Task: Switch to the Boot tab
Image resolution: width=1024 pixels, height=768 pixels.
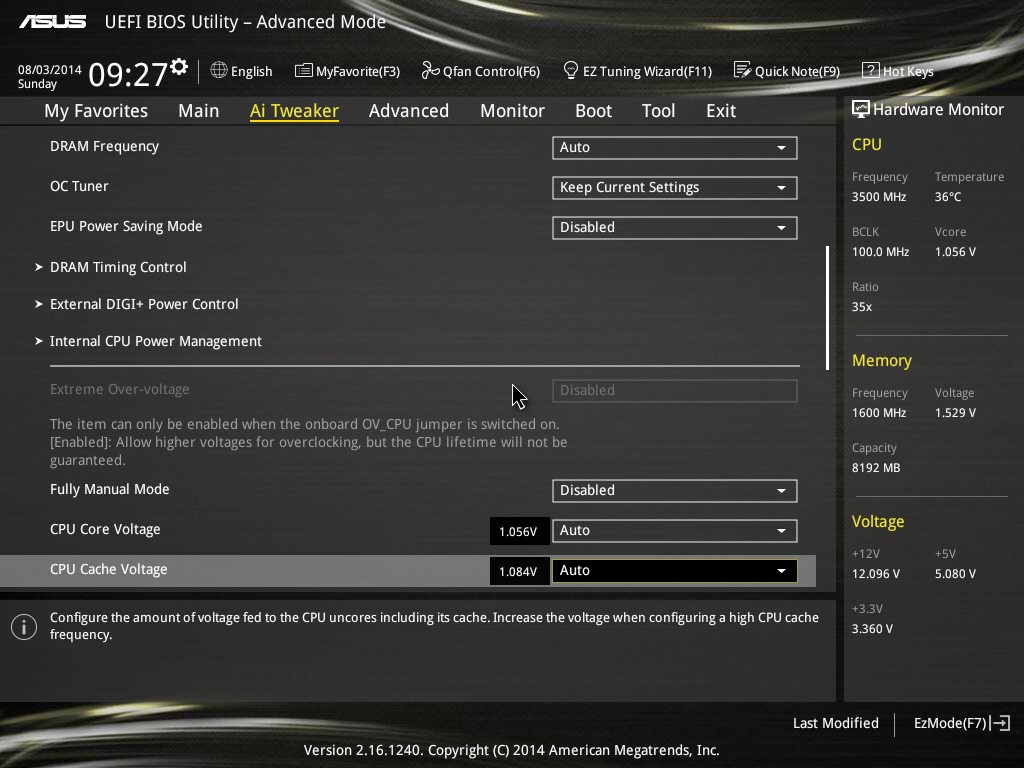Action: coord(594,111)
